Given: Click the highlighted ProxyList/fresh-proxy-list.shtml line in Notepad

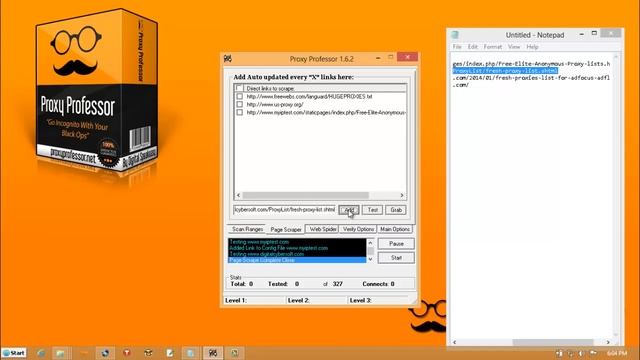Looking at the screenshot, I should pyautogui.click(x=505, y=71).
